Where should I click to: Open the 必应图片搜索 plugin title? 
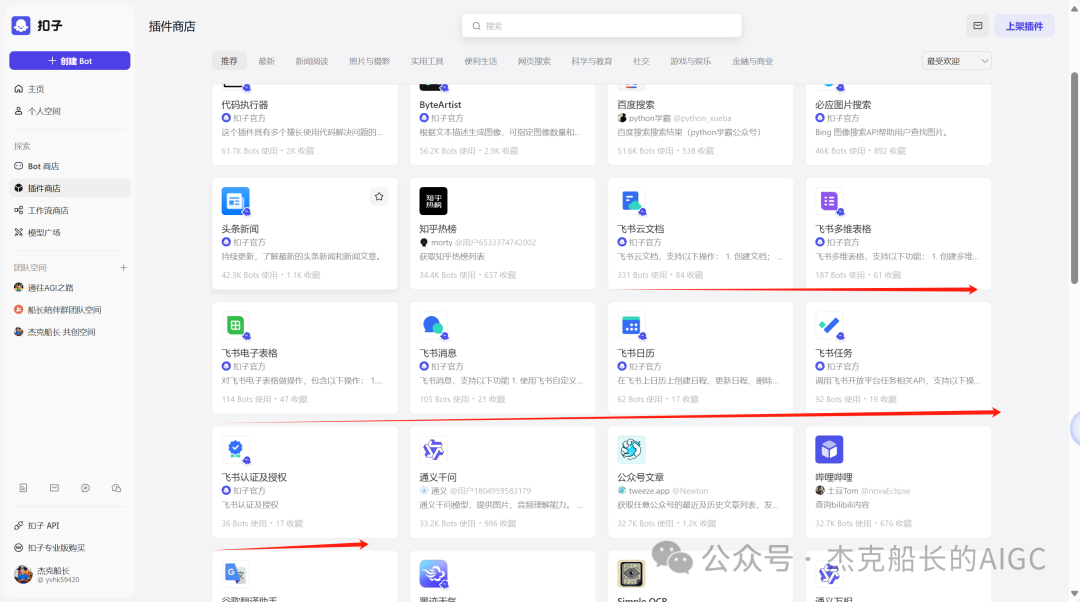[843, 105]
